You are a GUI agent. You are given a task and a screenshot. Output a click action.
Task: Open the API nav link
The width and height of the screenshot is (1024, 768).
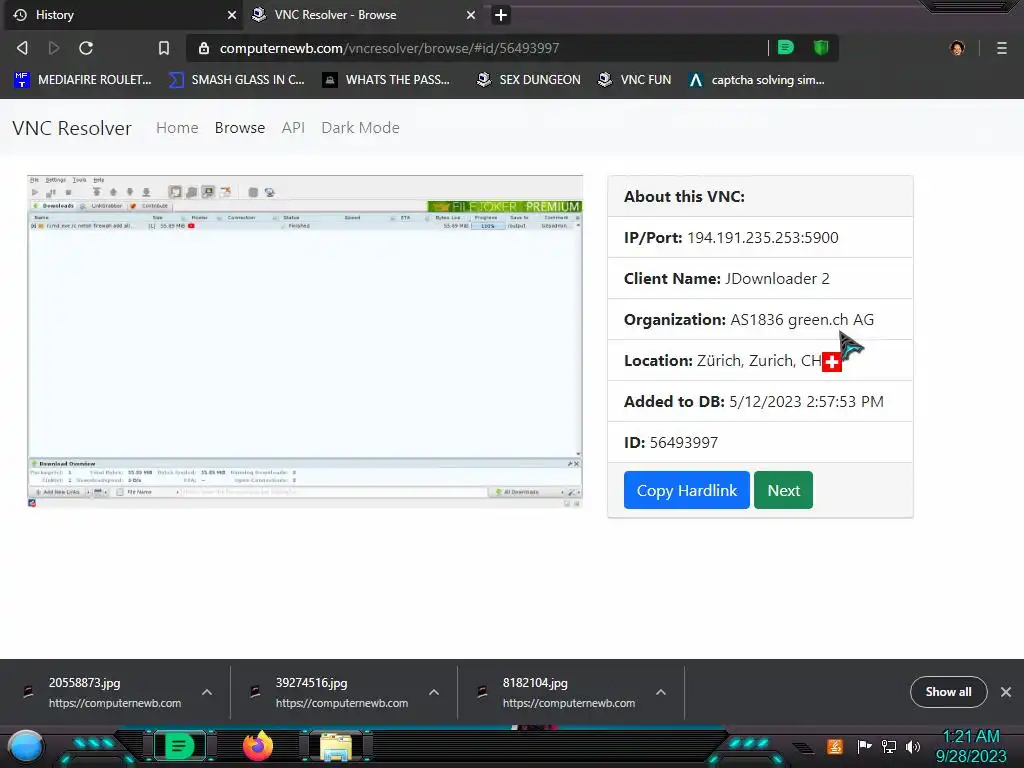tap(293, 127)
